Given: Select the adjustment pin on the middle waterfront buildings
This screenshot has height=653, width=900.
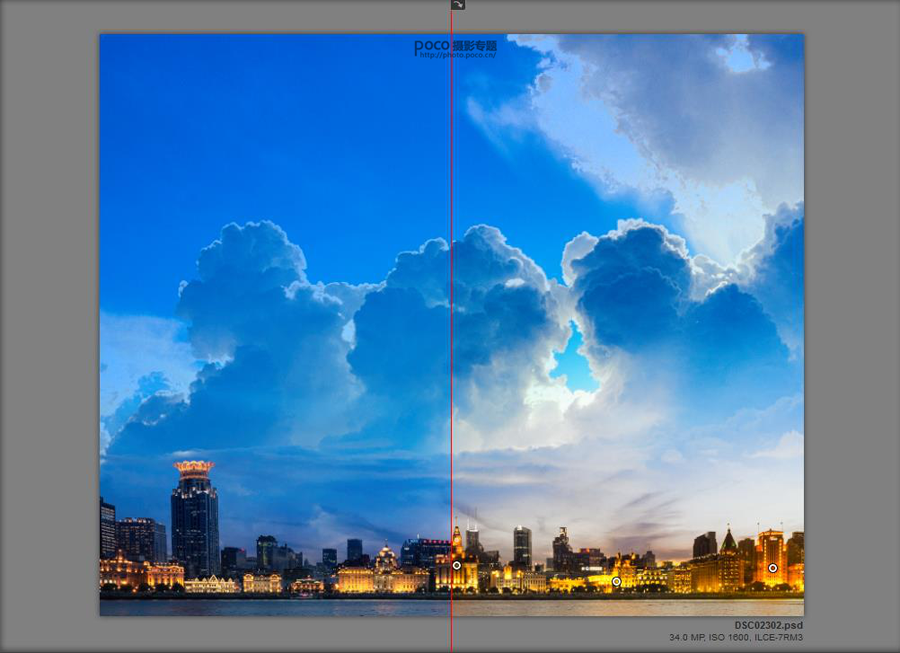Looking at the screenshot, I should point(616,581).
